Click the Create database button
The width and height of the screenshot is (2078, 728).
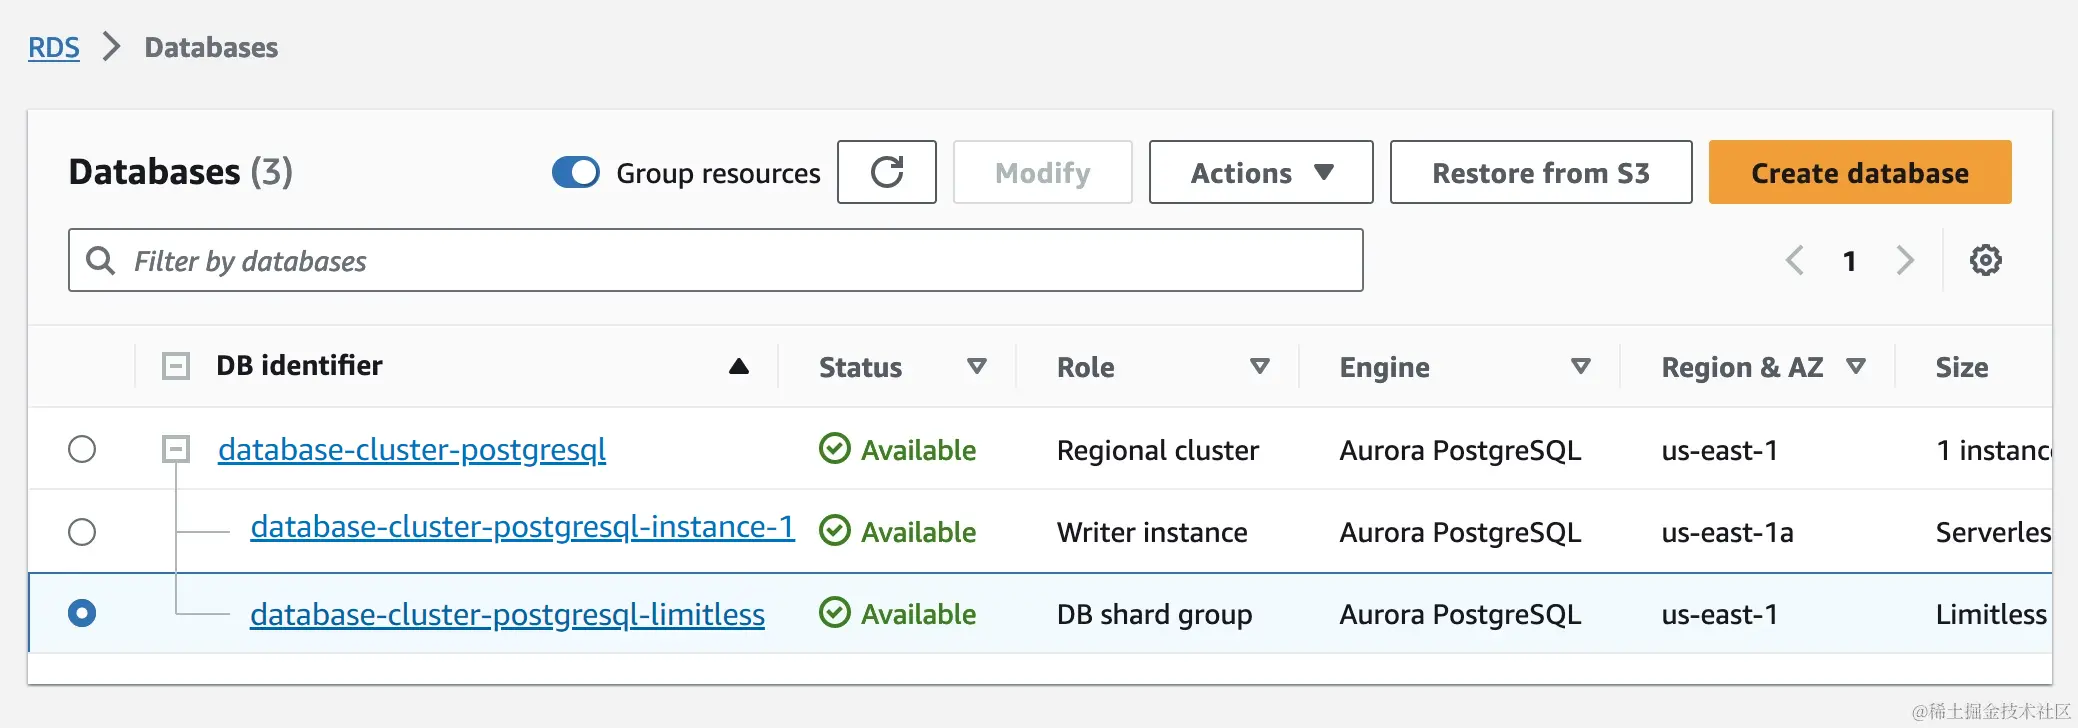click(x=1859, y=172)
